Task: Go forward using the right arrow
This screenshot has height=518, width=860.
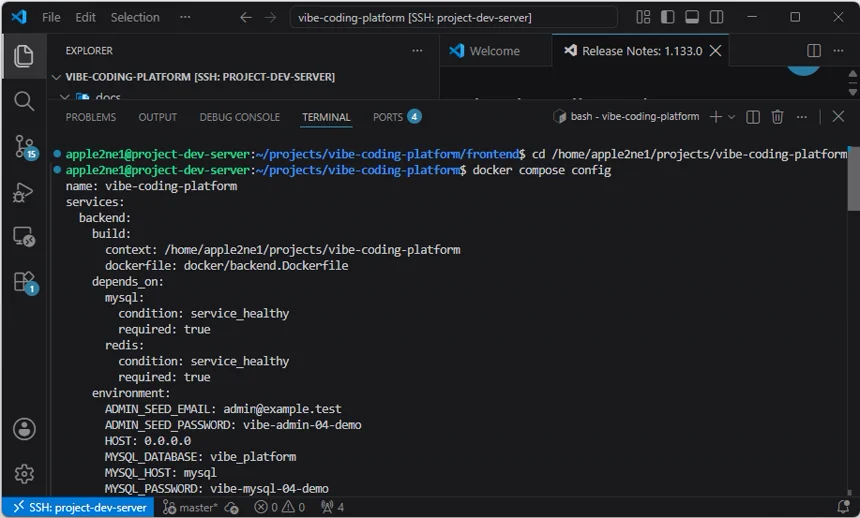Action: 270,18
